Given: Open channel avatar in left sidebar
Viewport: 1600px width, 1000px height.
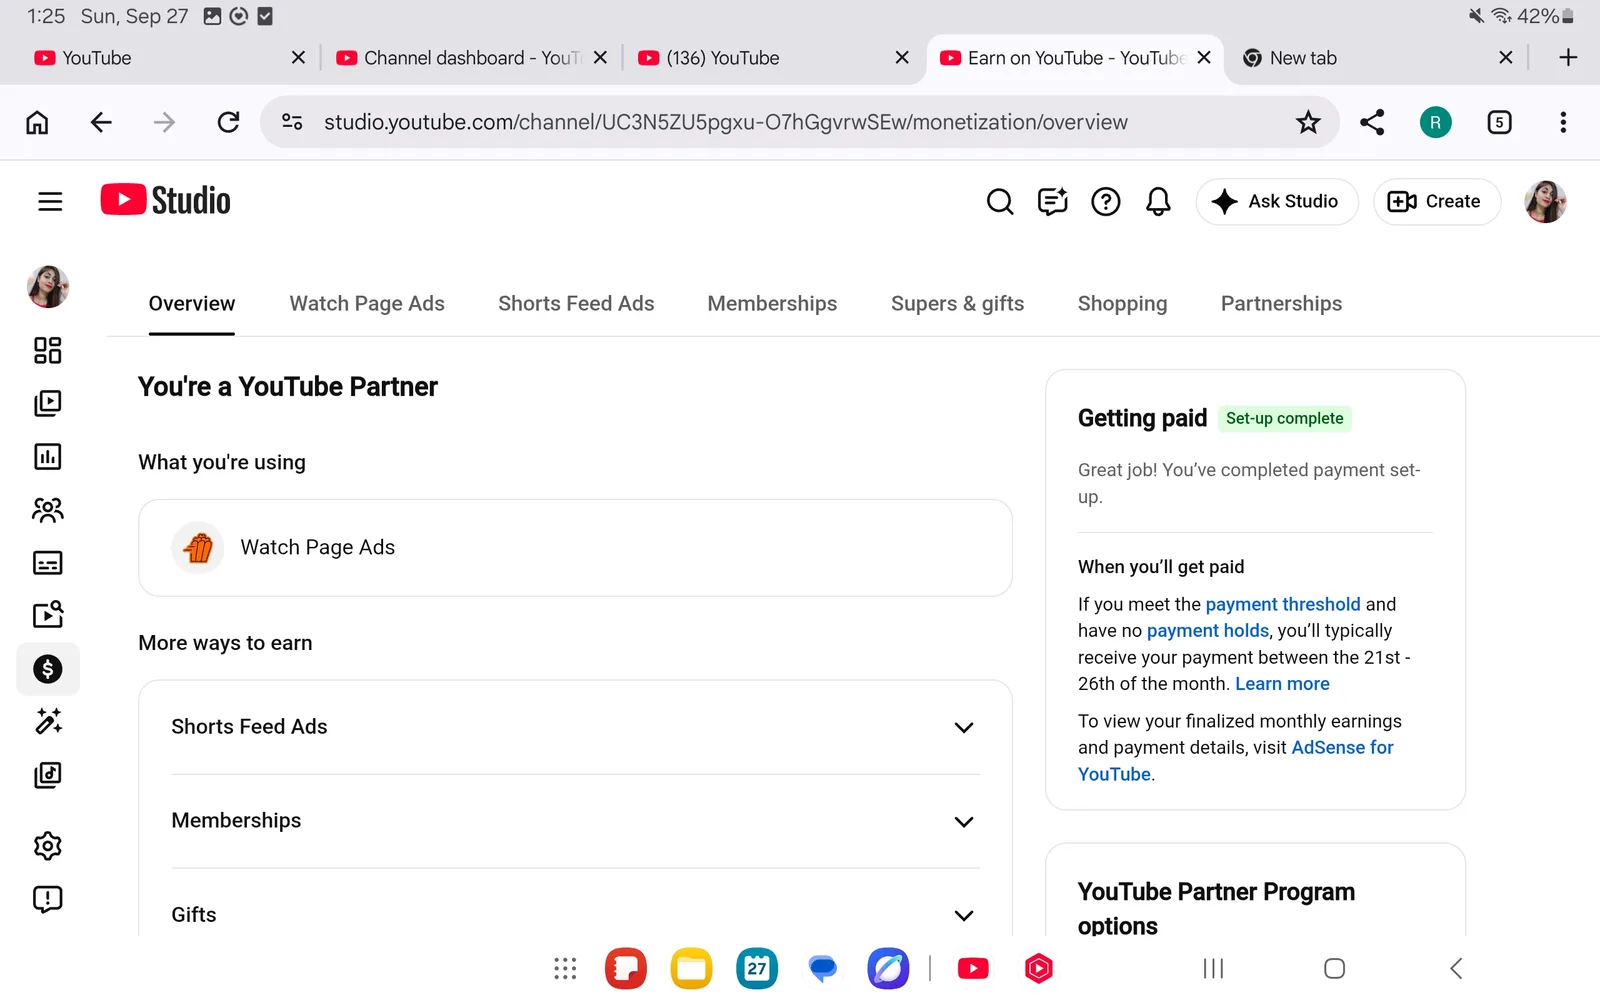Looking at the screenshot, I should 48,287.
